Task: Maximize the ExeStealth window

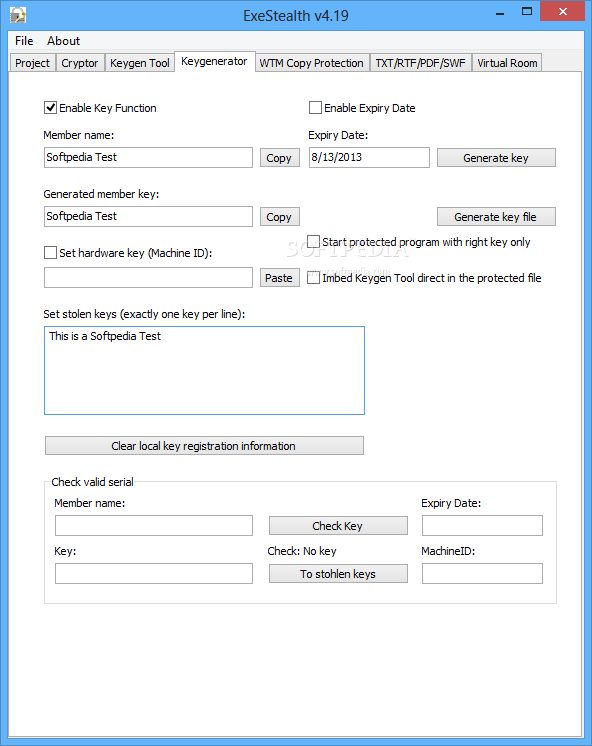Action: click(x=527, y=11)
